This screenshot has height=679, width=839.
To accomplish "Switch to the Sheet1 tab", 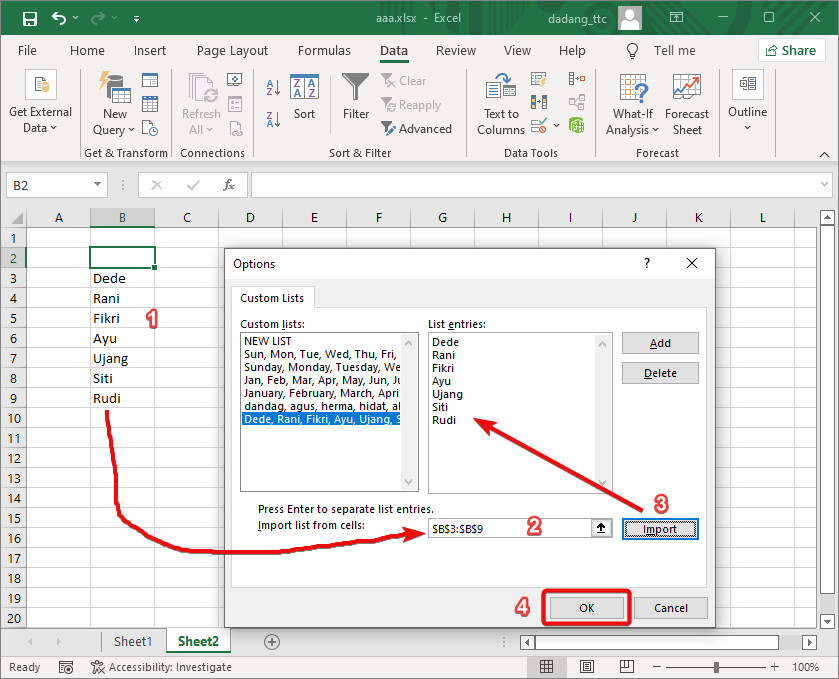I will 133,641.
